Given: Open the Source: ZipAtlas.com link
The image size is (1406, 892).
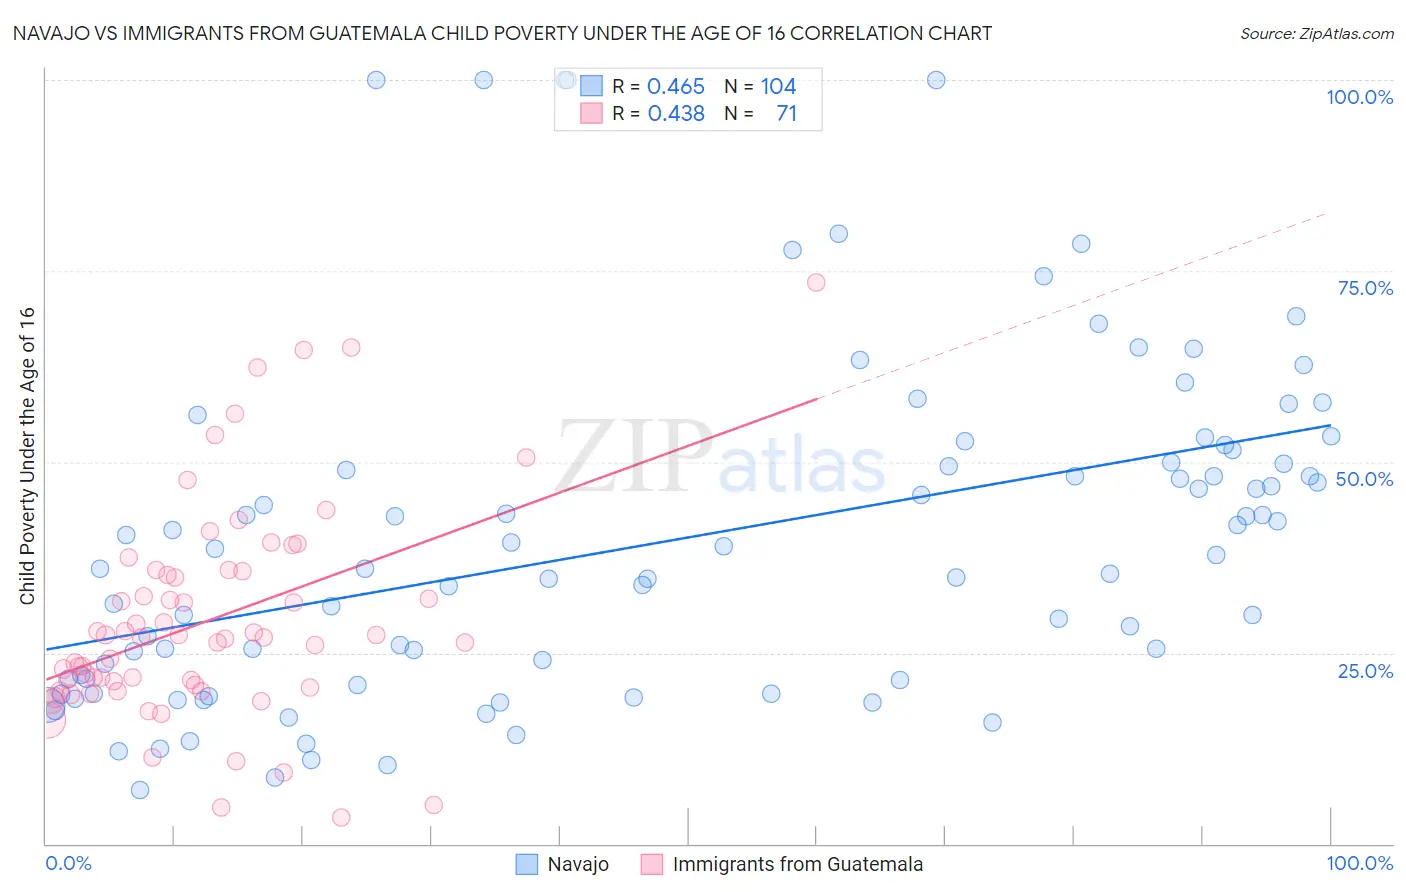Looking at the screenshot, I should (1317, 34).
